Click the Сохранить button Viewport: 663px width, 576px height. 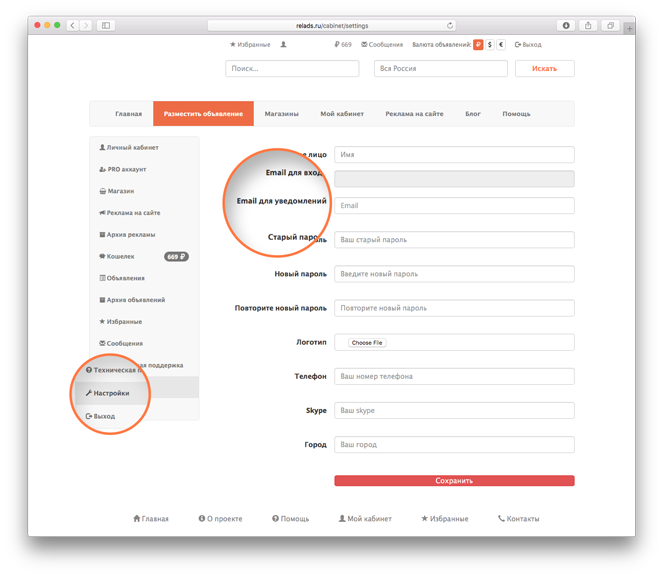(454, 481)
